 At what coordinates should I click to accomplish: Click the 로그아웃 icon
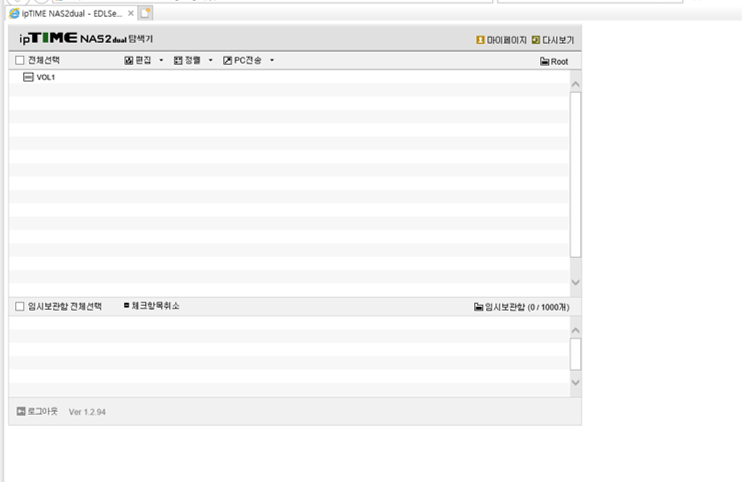coord(21,412)
